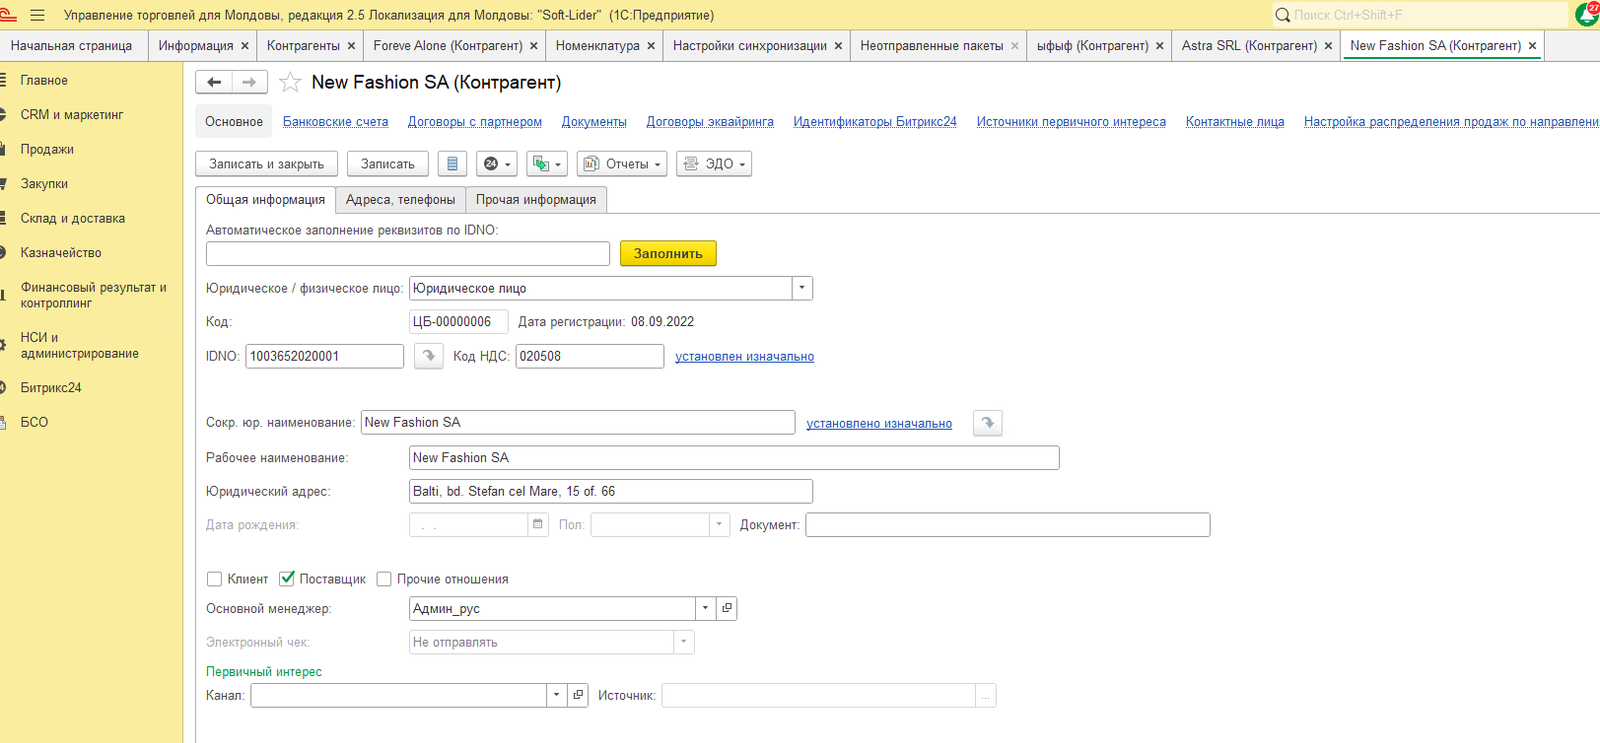Click arrow icon beside Сокр. юр. наименование link
The width and height of the screenshot is (1600, 743).
click(988, 423)
